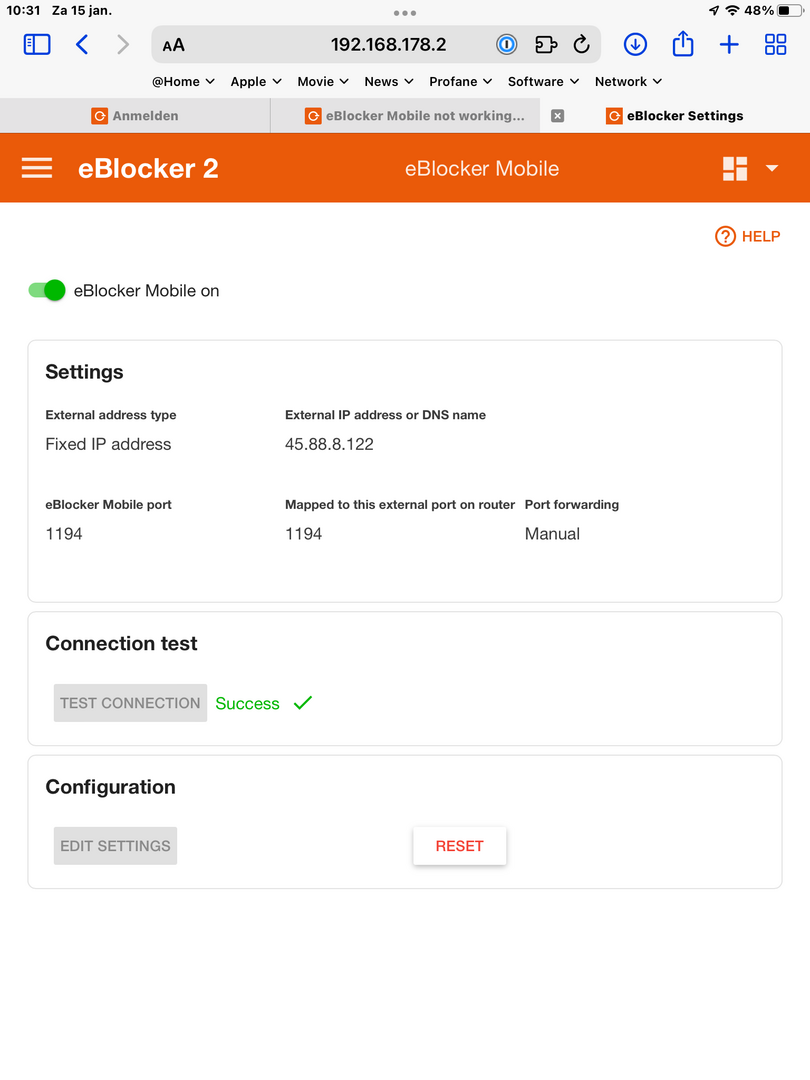Image resolution: width=810 pixels, height=1080 pixels.
Task: Open the dashboard grid icon in header
Action: (x=735, y=168)
